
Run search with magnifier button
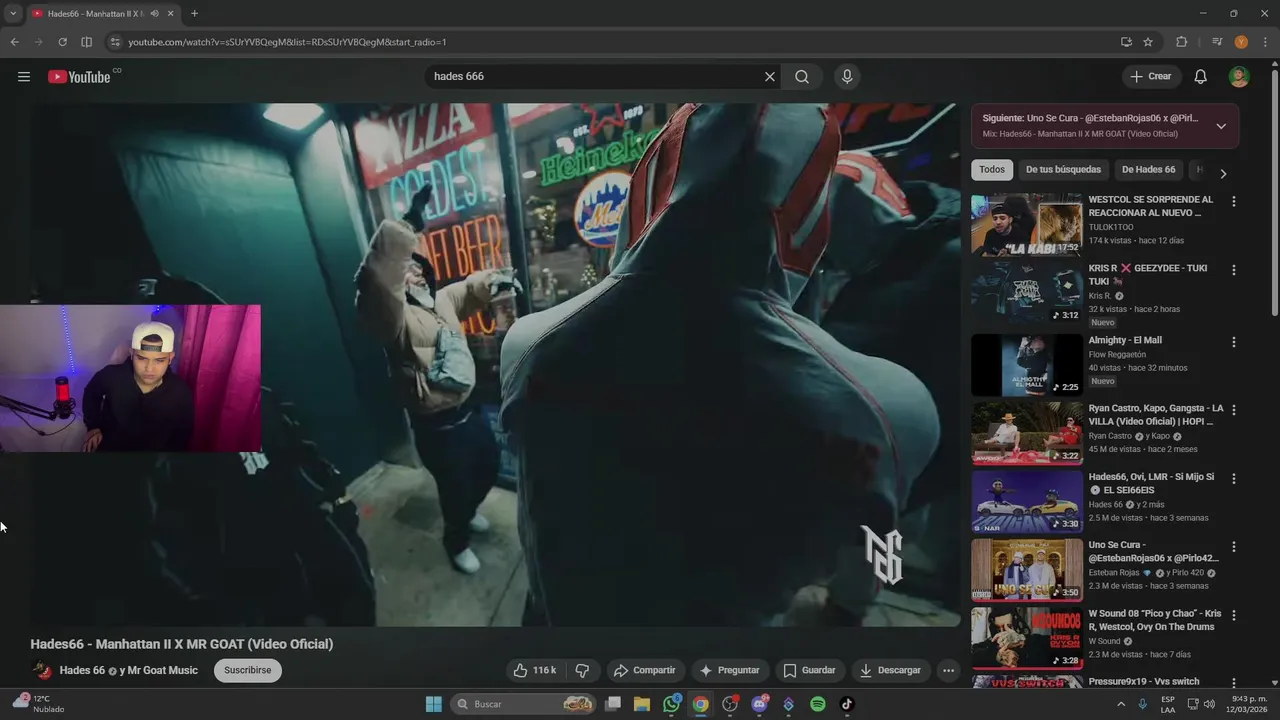coord(802,77)
